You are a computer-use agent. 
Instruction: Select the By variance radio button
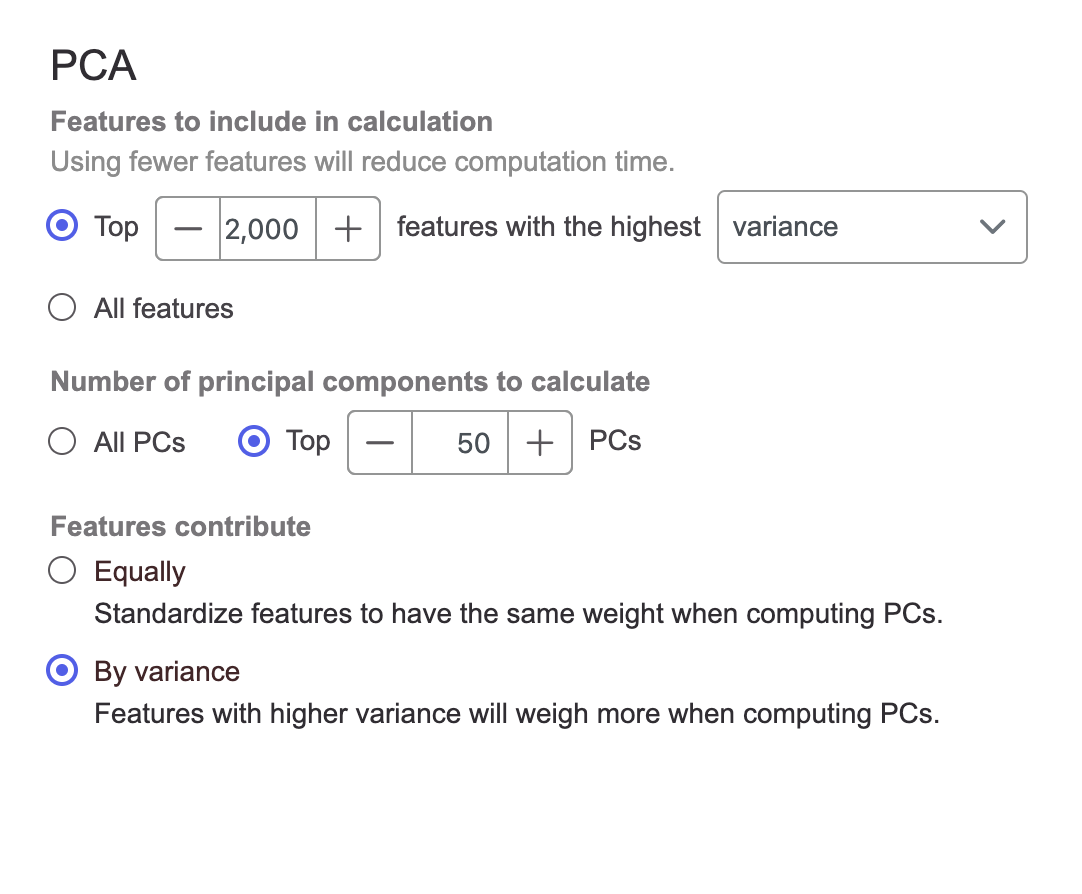coord(62,671)
